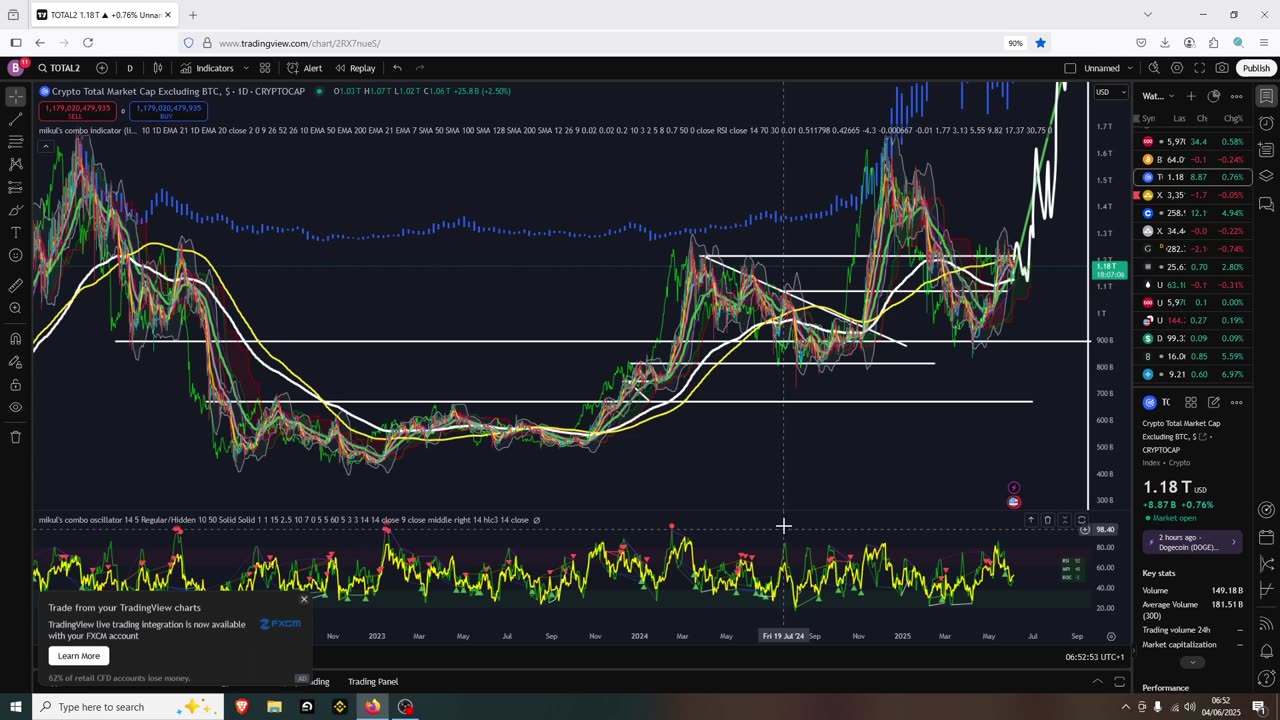The width and height of the screenshot is (1280, 720).
Task: Select the brush drawing tool
Action: pos(16,210)
